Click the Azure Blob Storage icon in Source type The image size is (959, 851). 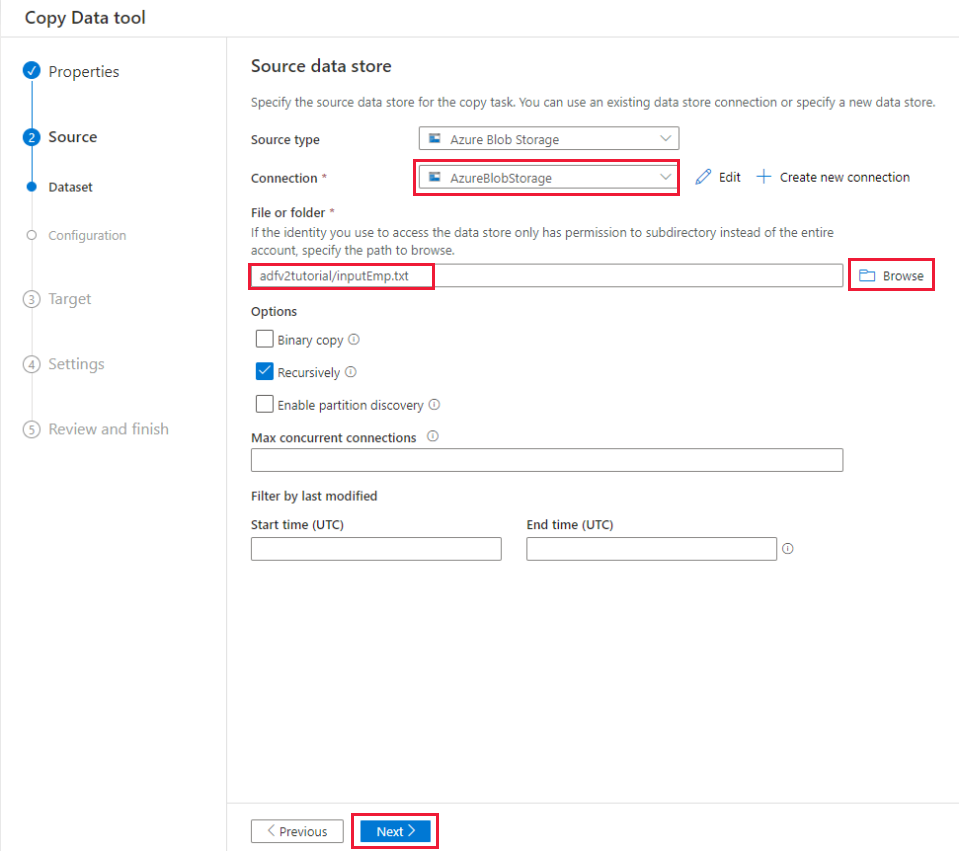pyautogui.click(x=436, y=138)
